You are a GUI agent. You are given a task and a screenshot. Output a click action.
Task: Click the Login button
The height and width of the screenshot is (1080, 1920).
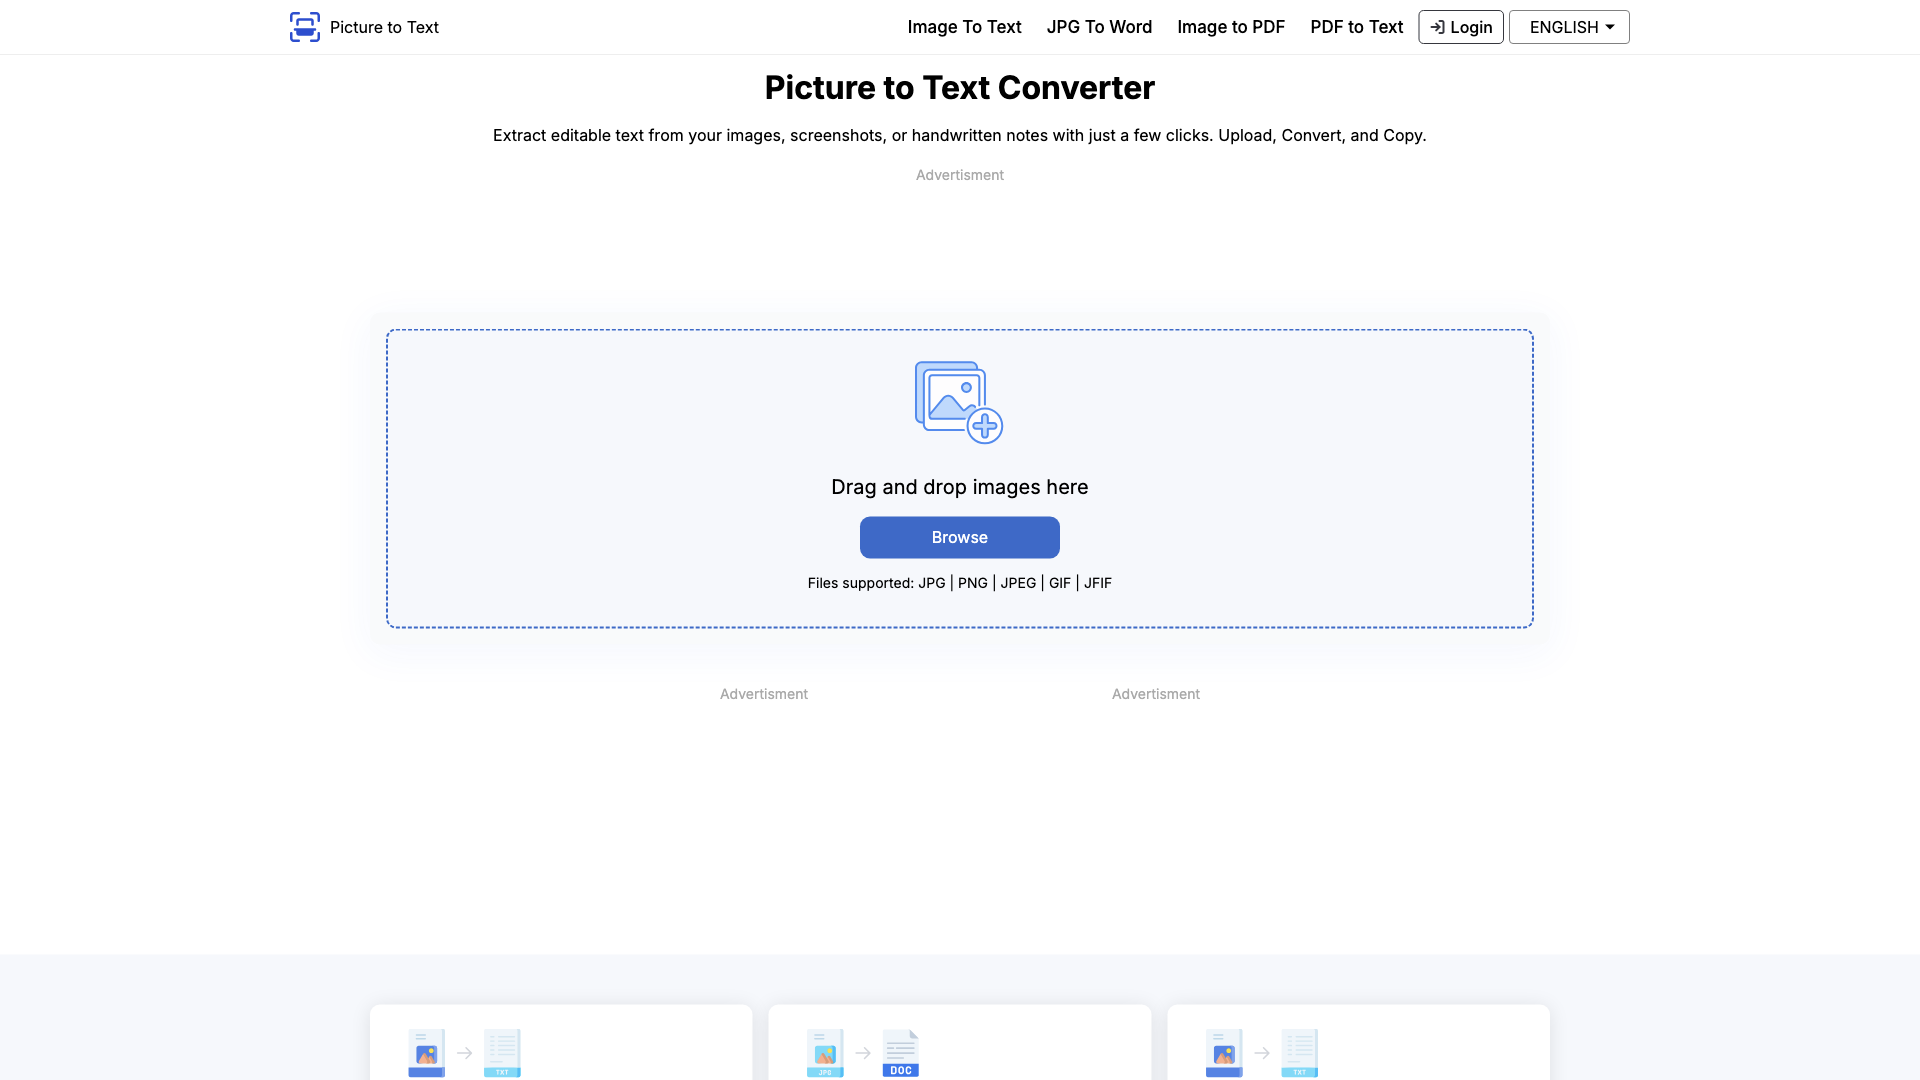click(x=1461, y=26)
